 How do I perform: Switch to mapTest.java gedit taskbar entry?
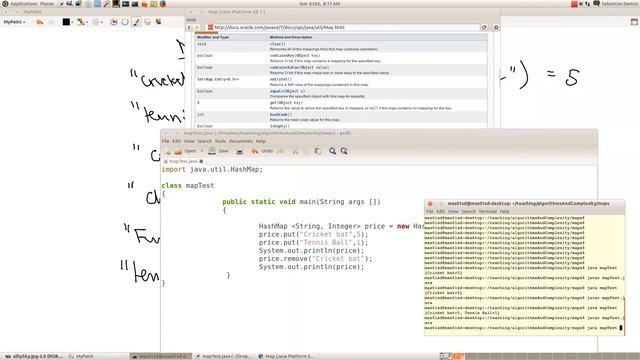[x=224, y=356]
